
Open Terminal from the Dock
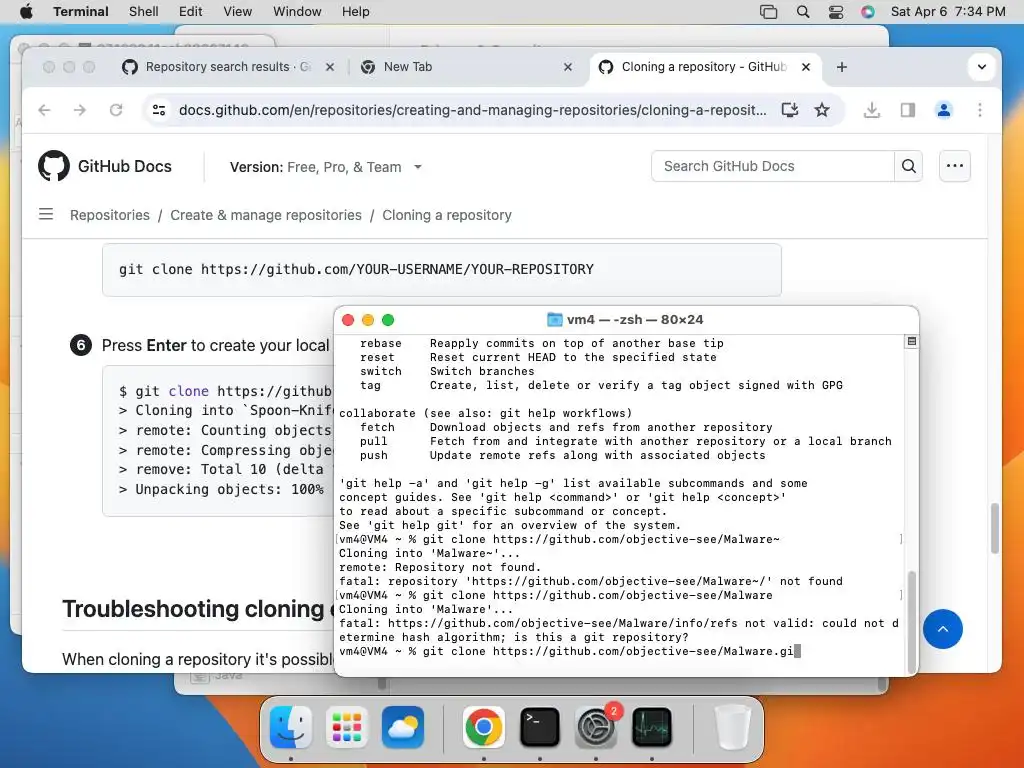tap(539, 727)
